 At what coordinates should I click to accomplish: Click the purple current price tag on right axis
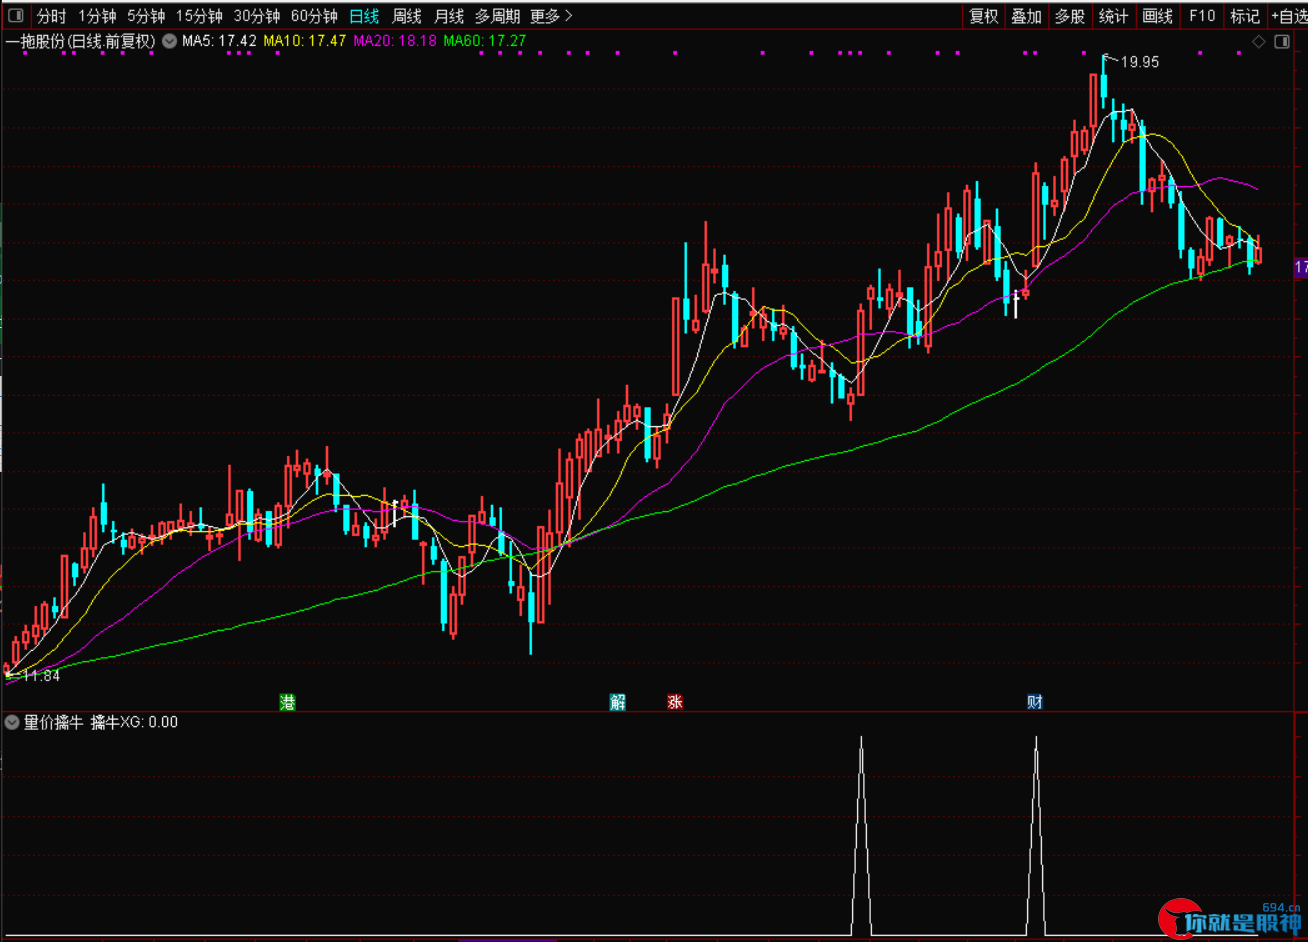pyautogui.click(x=1301, y=267)
